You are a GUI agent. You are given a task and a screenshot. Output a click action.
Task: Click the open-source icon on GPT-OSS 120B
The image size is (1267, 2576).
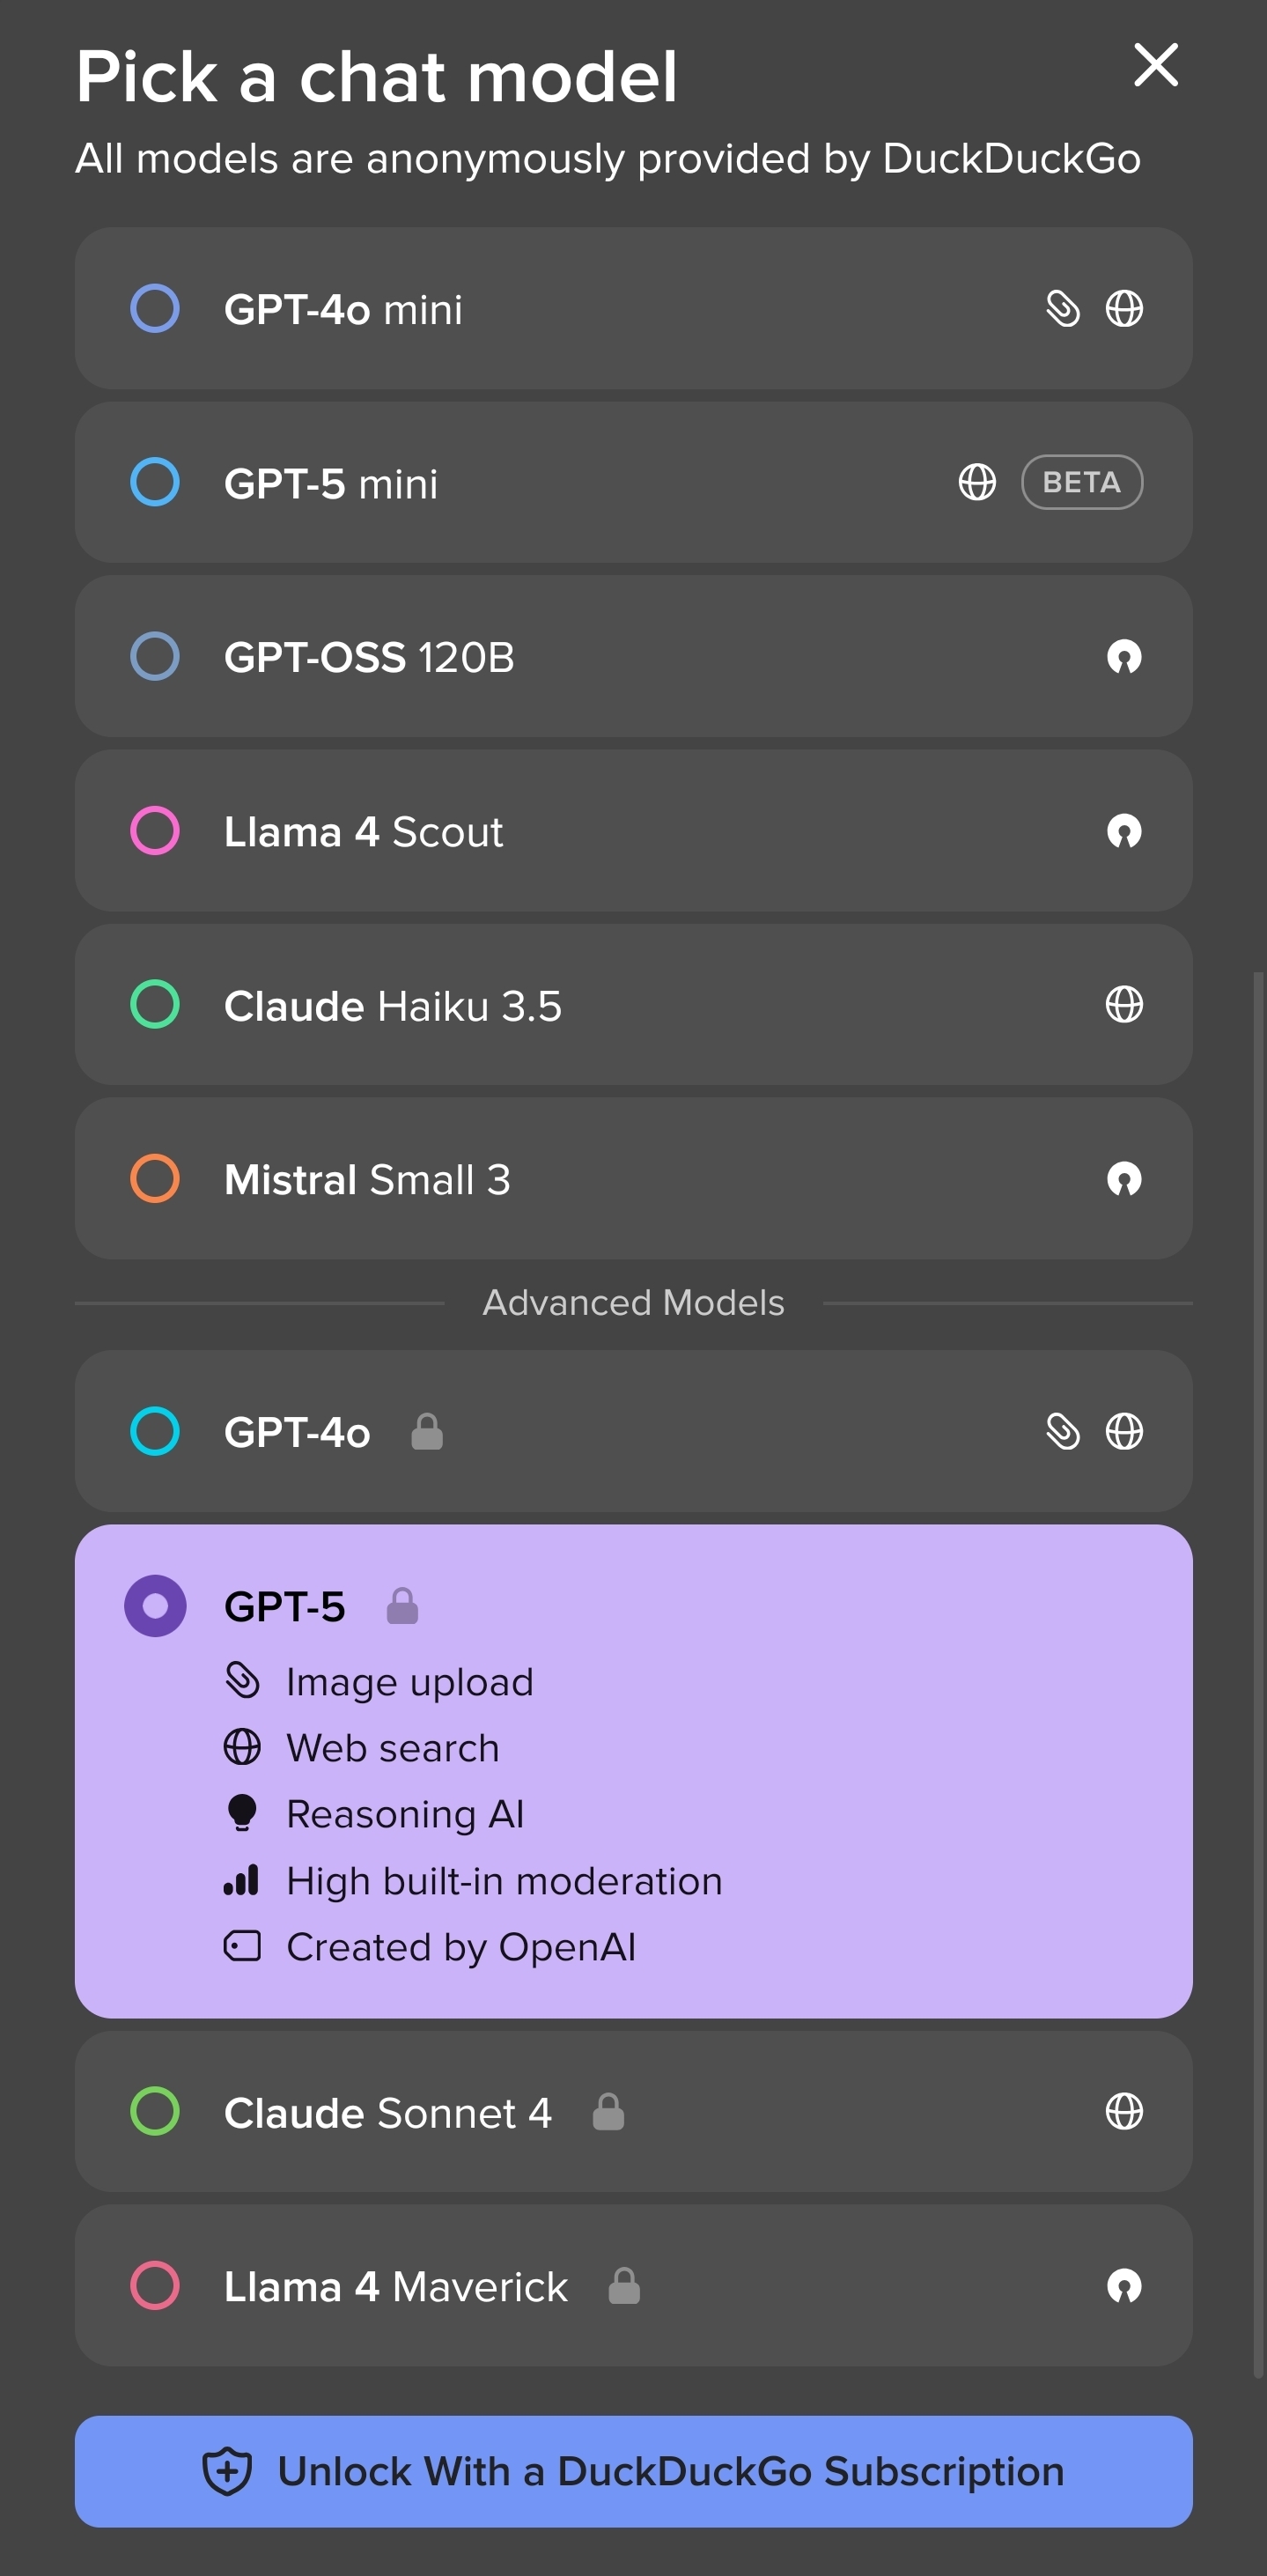pyautogui.click(x=1123, y=657)
